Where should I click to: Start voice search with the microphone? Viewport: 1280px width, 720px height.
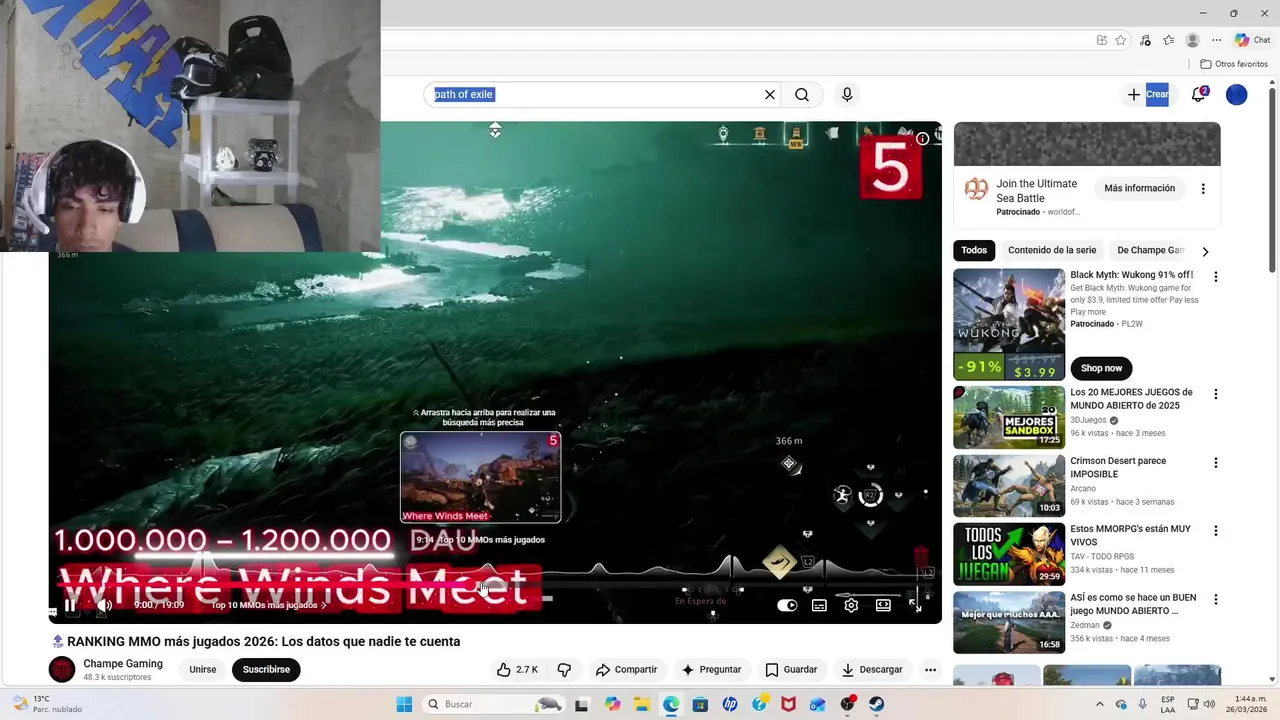point(847,95)
